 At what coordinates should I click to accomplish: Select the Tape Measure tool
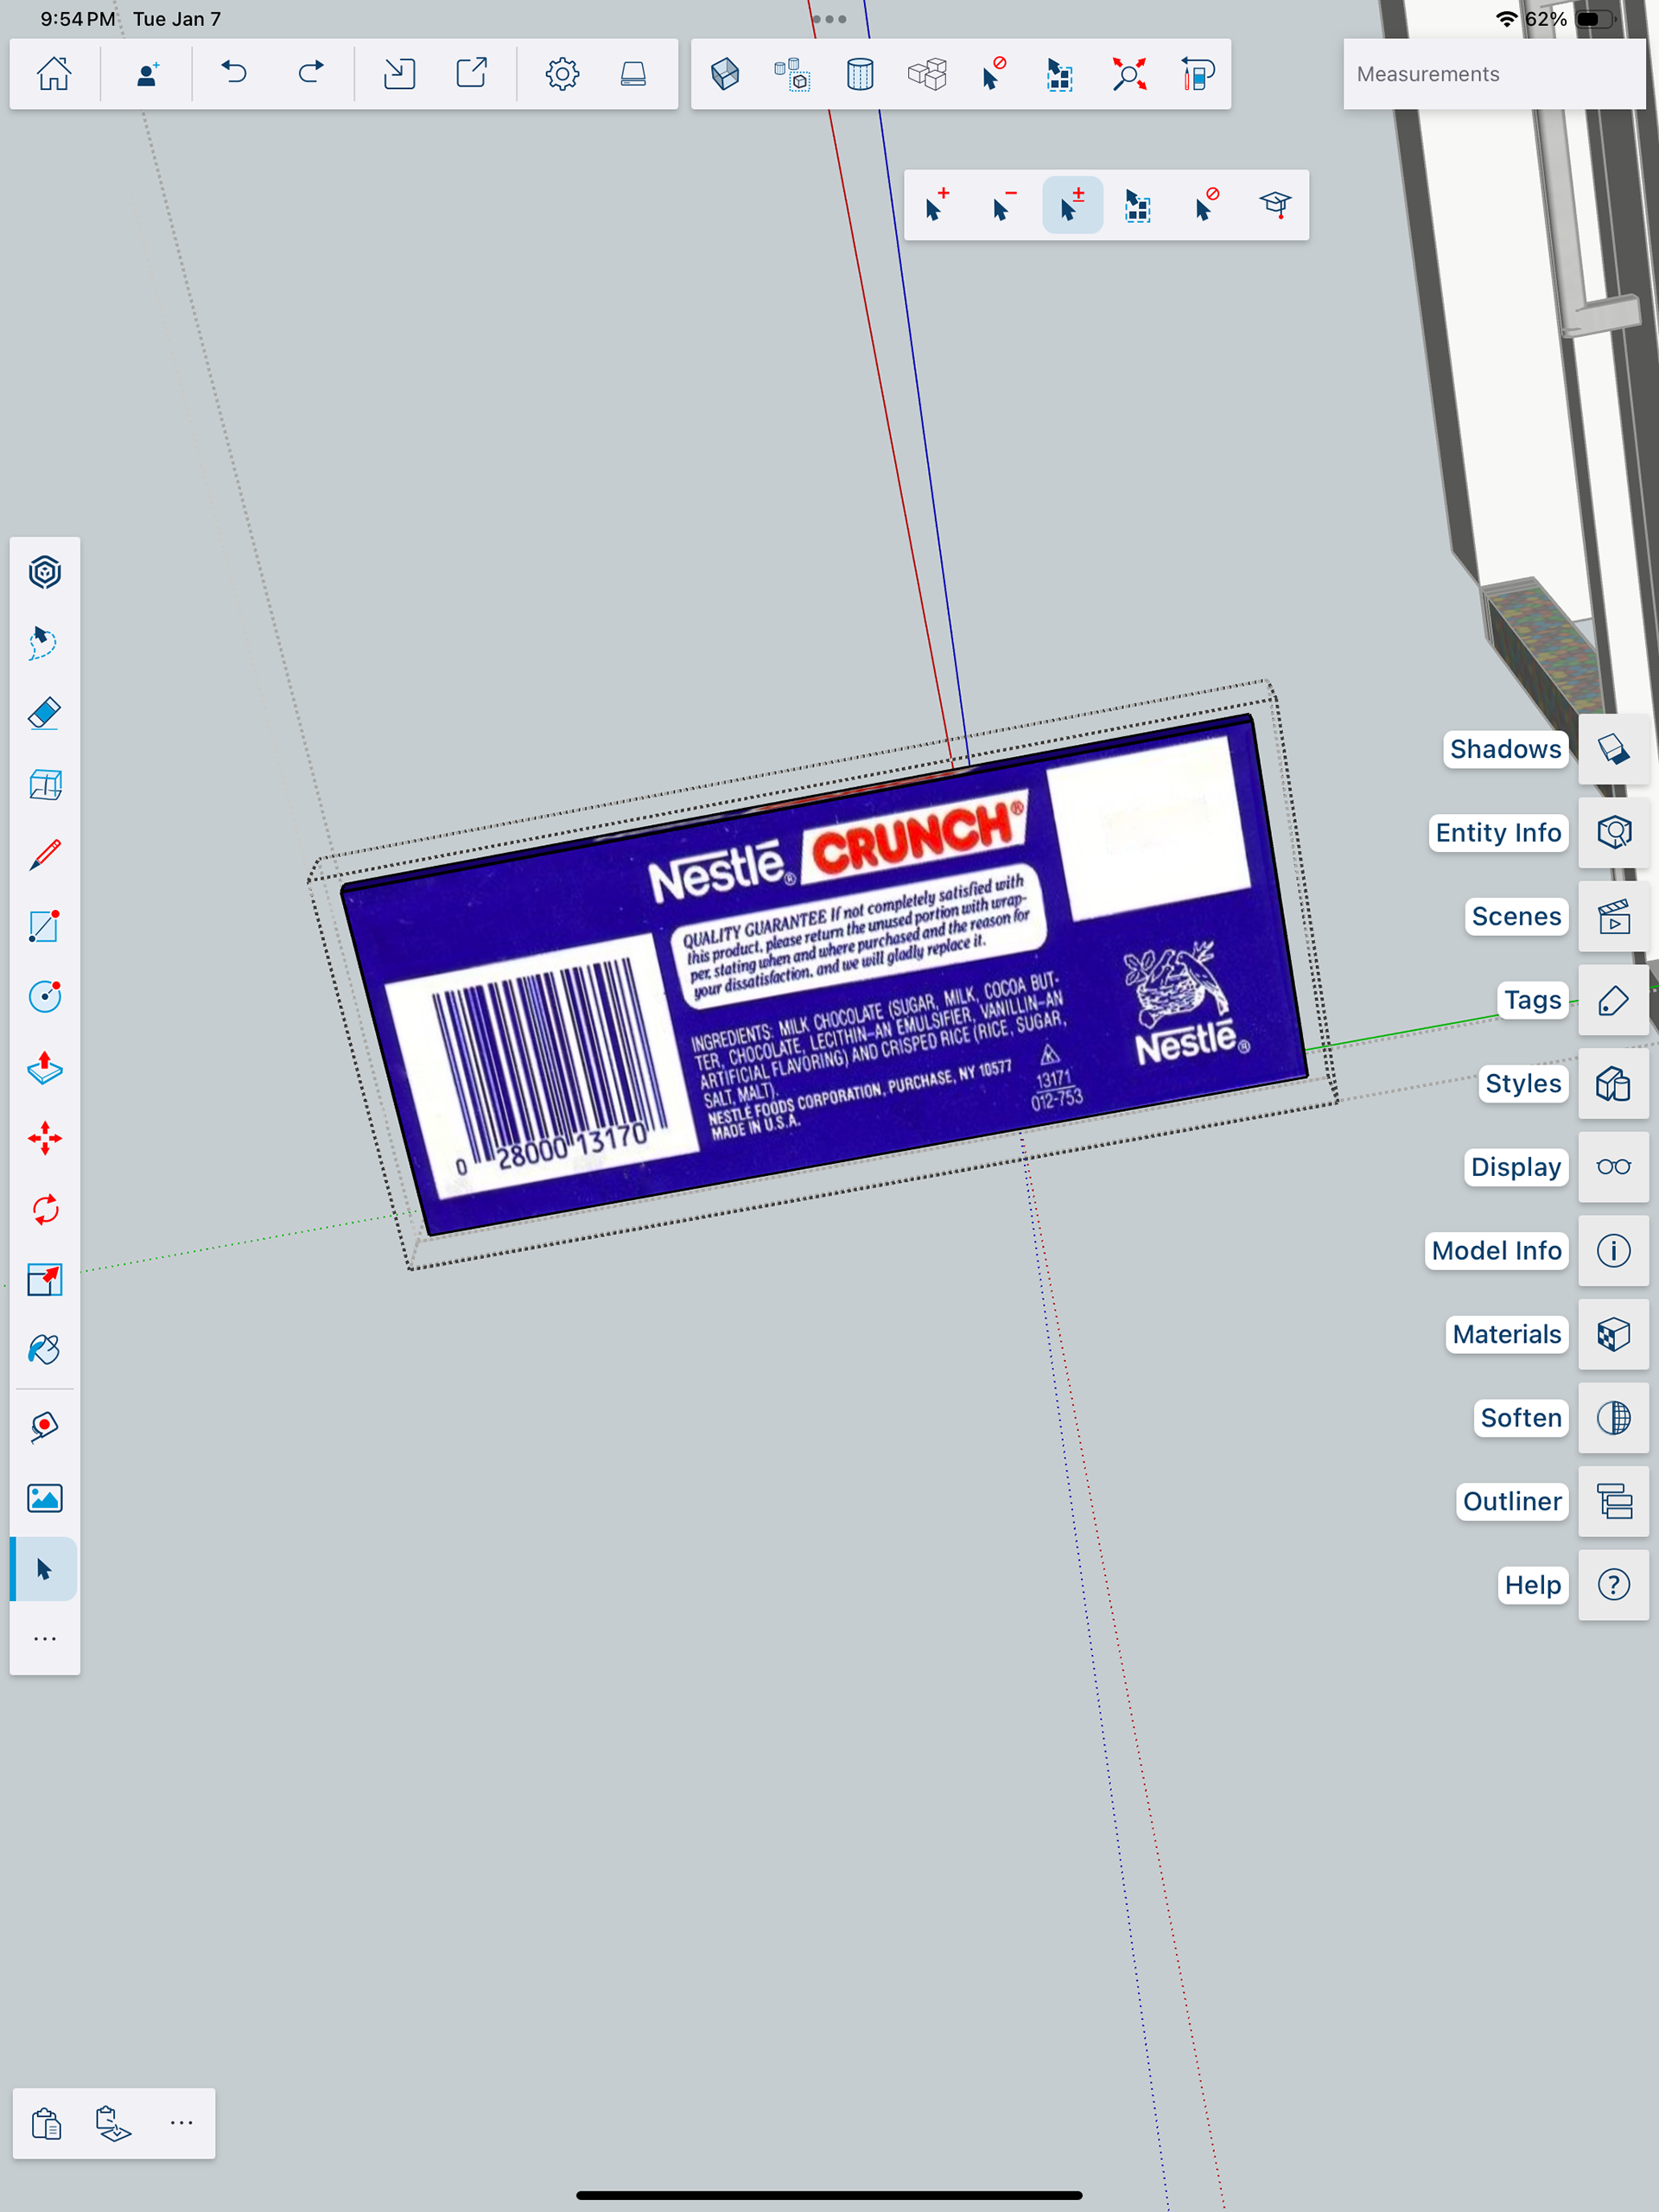(x=45, y=1427)
